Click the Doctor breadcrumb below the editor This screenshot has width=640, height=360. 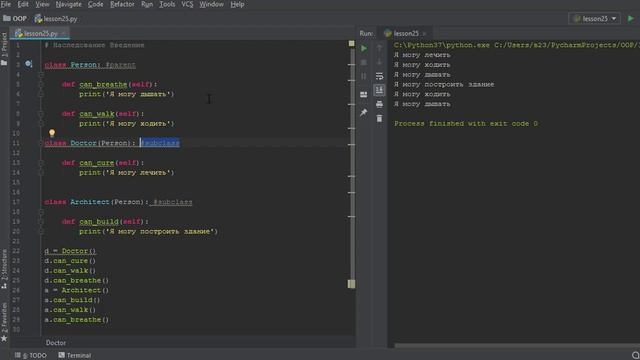coord(56,343)
